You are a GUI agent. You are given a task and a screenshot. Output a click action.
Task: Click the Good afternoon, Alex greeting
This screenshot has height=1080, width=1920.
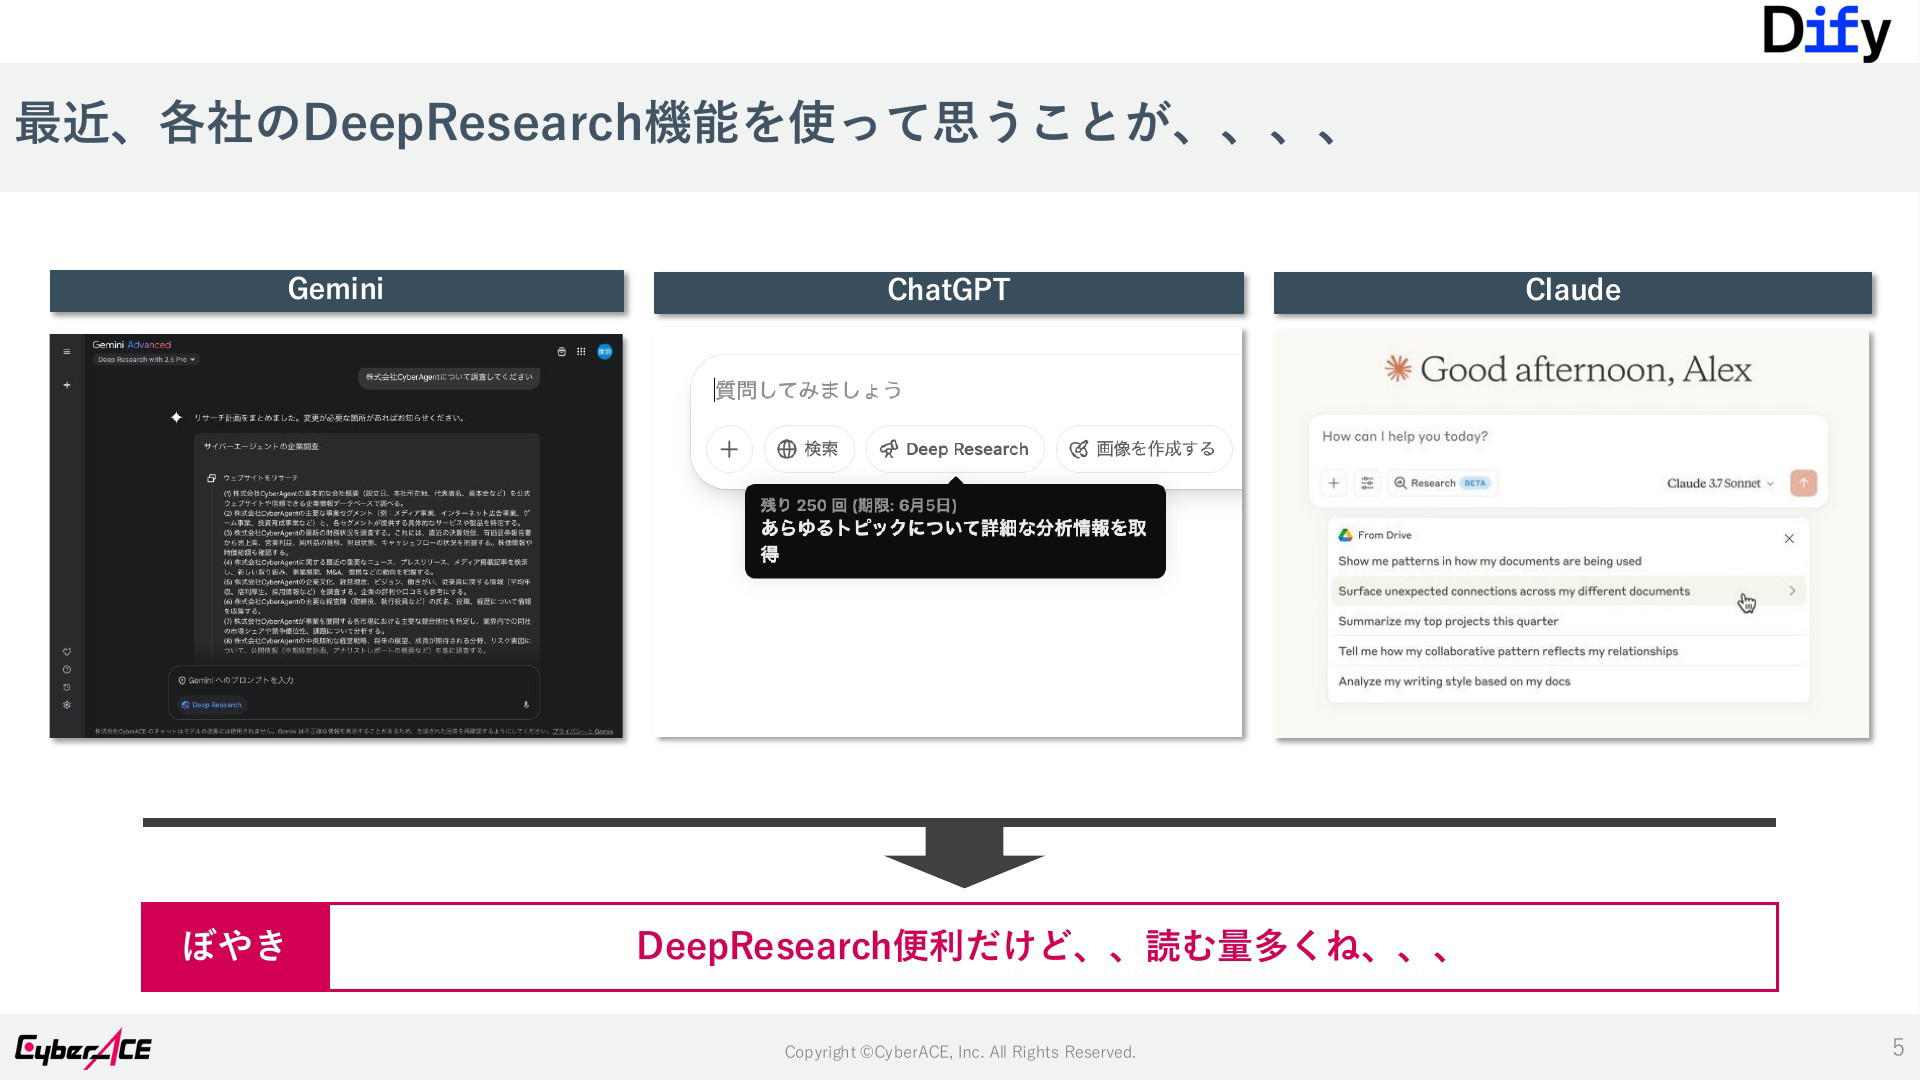click(1586, 370)
